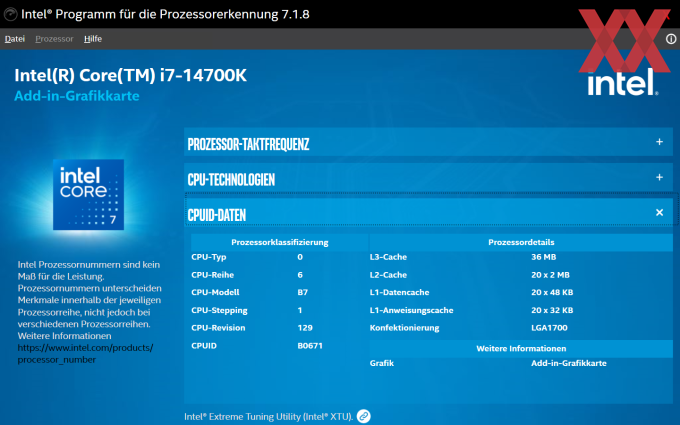The width and height of the screenshot is (680, 425).
Task: Click the CPU-Typ label
Action: click(x=209, y=257)
